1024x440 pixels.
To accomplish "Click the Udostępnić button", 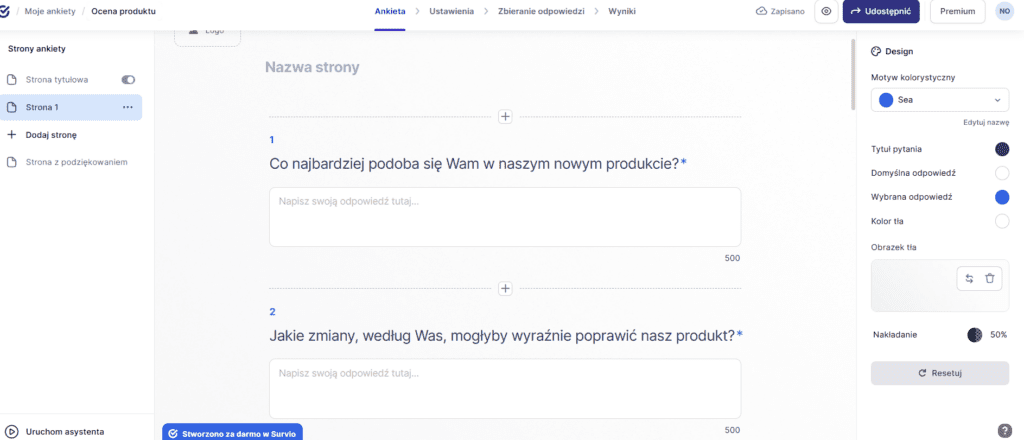I will pos(881,11).
